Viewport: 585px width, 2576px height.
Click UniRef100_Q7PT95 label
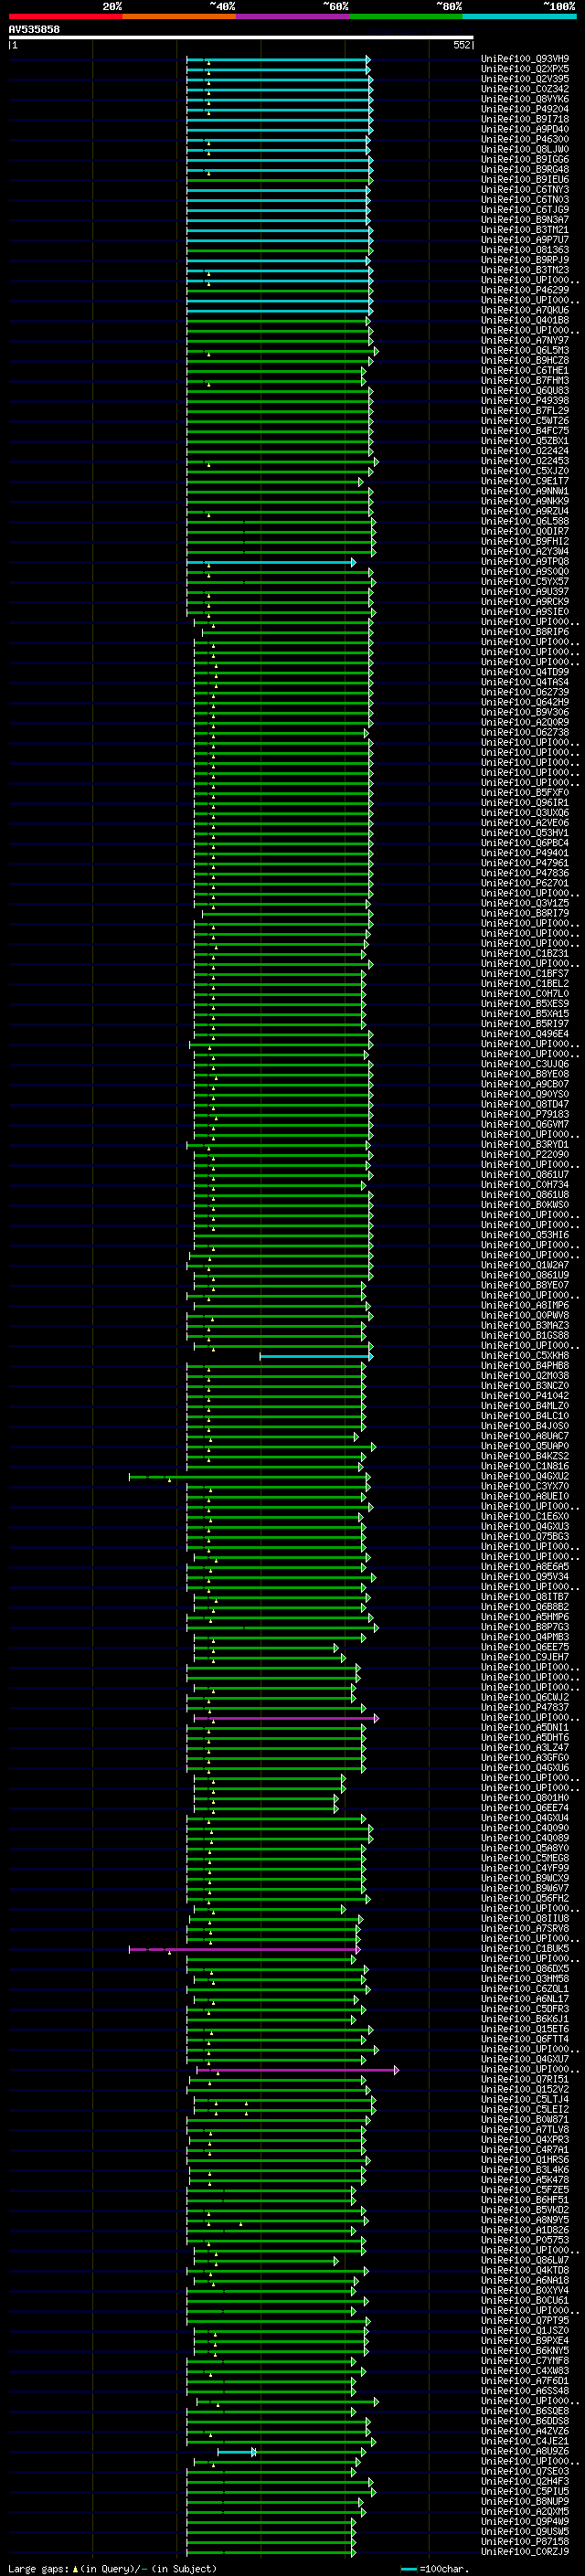pyautogui.click(x=525, y=2321)
